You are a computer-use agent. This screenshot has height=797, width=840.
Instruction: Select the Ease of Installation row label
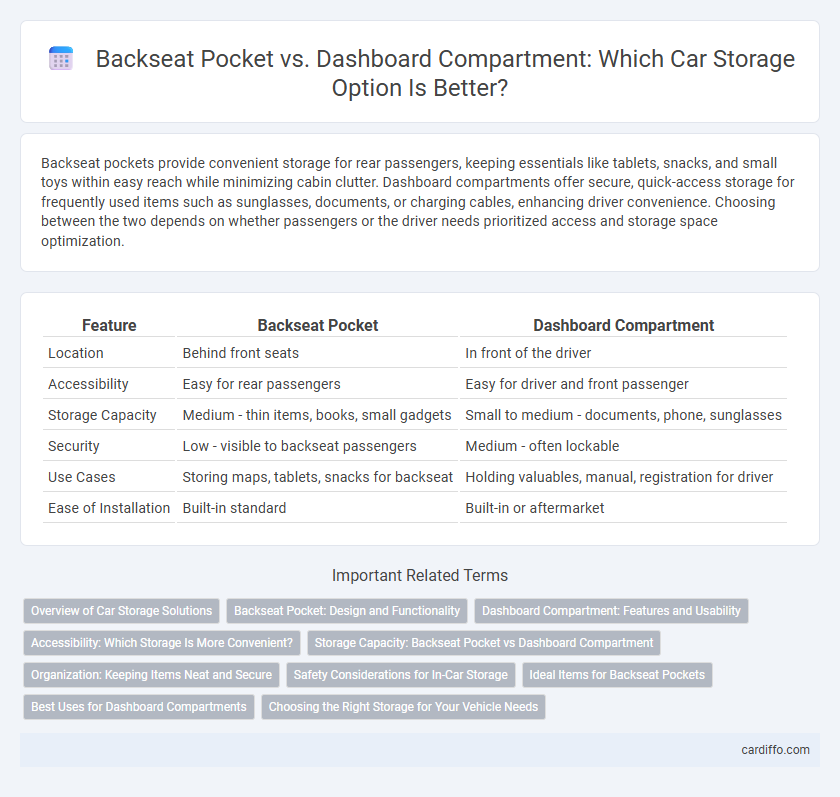point(109,508)
